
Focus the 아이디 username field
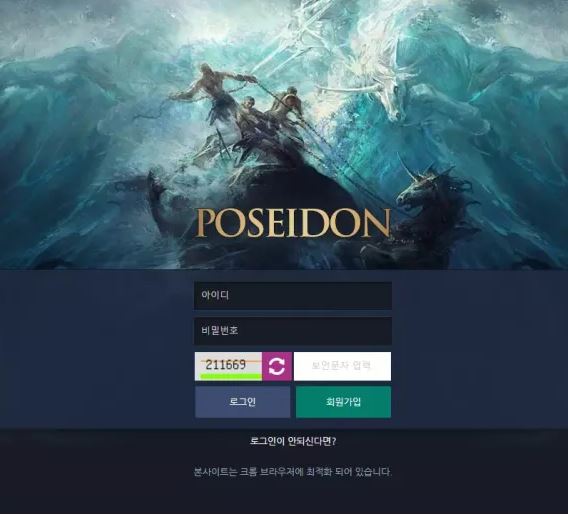click(x=293, y=295)
